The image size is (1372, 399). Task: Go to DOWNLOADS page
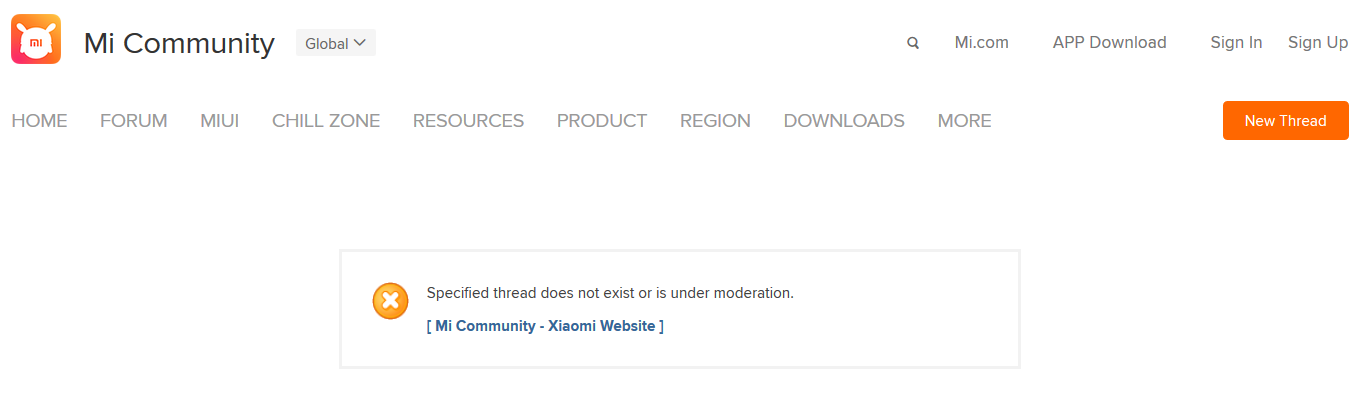tap(844, 121)
